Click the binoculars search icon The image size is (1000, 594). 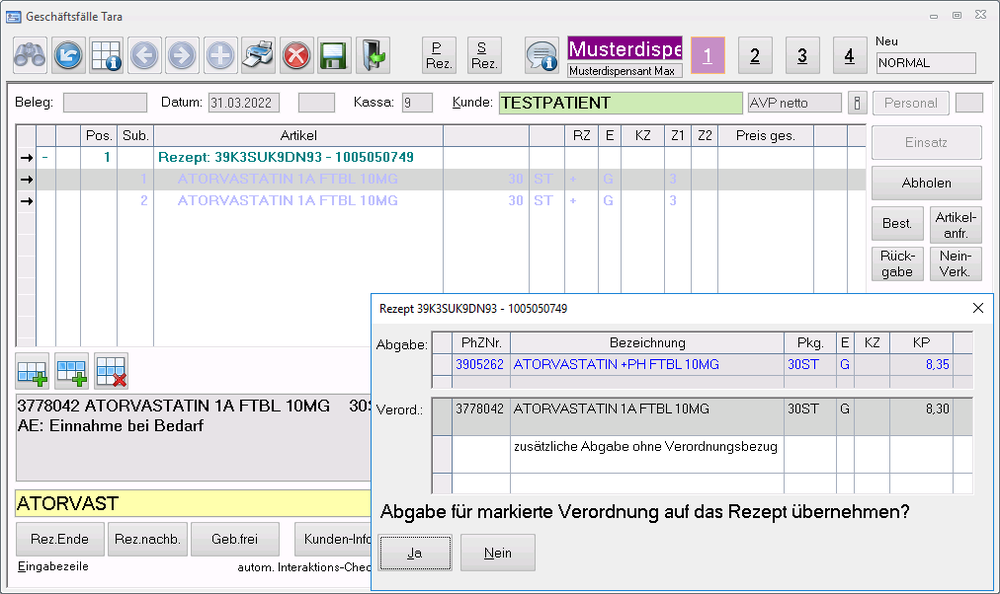[30, 55]
